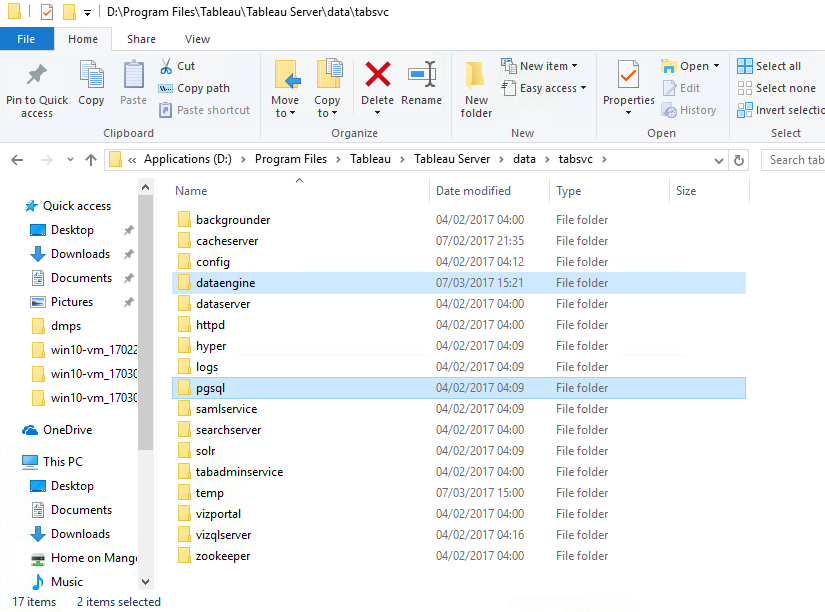Click Invert selection
Screen dimensions: 825x612
tap(781, 111)
